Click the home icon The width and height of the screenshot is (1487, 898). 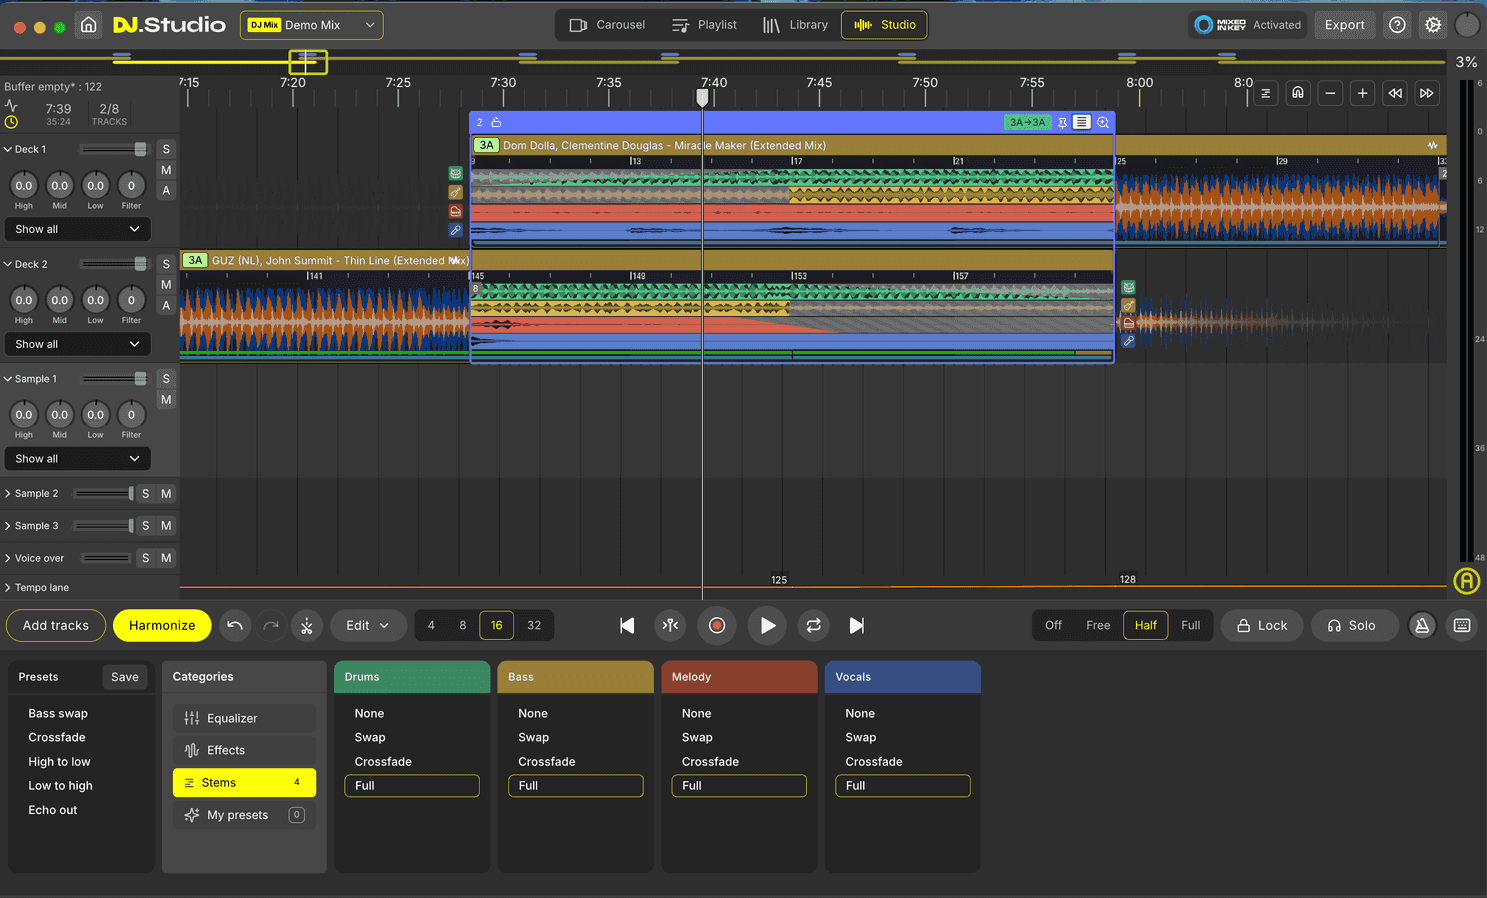(89, 25)
